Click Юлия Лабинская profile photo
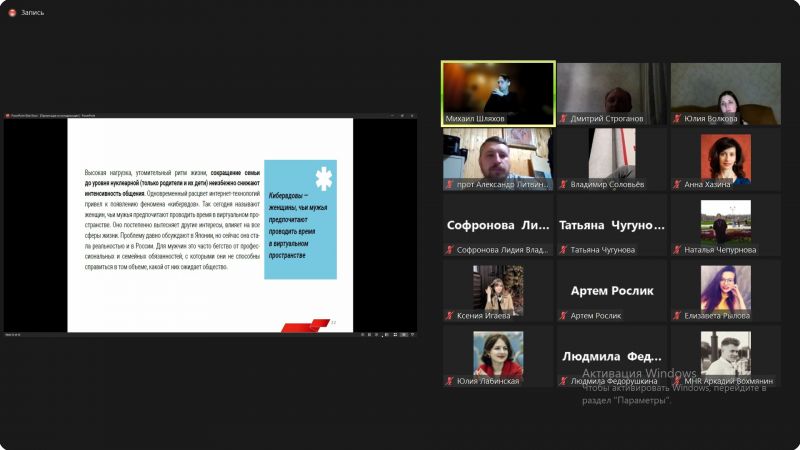Screen dimensions: 800x450 [498, 354]
